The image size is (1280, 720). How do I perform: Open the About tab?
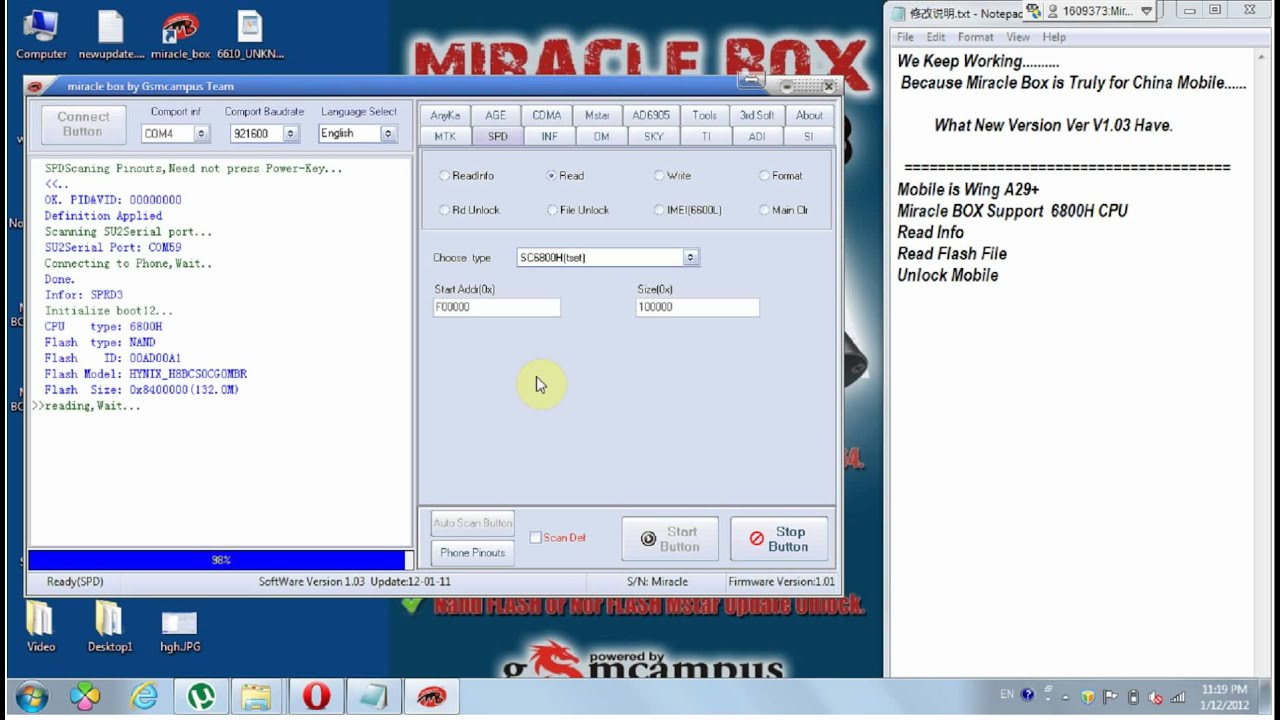[809, 115]
